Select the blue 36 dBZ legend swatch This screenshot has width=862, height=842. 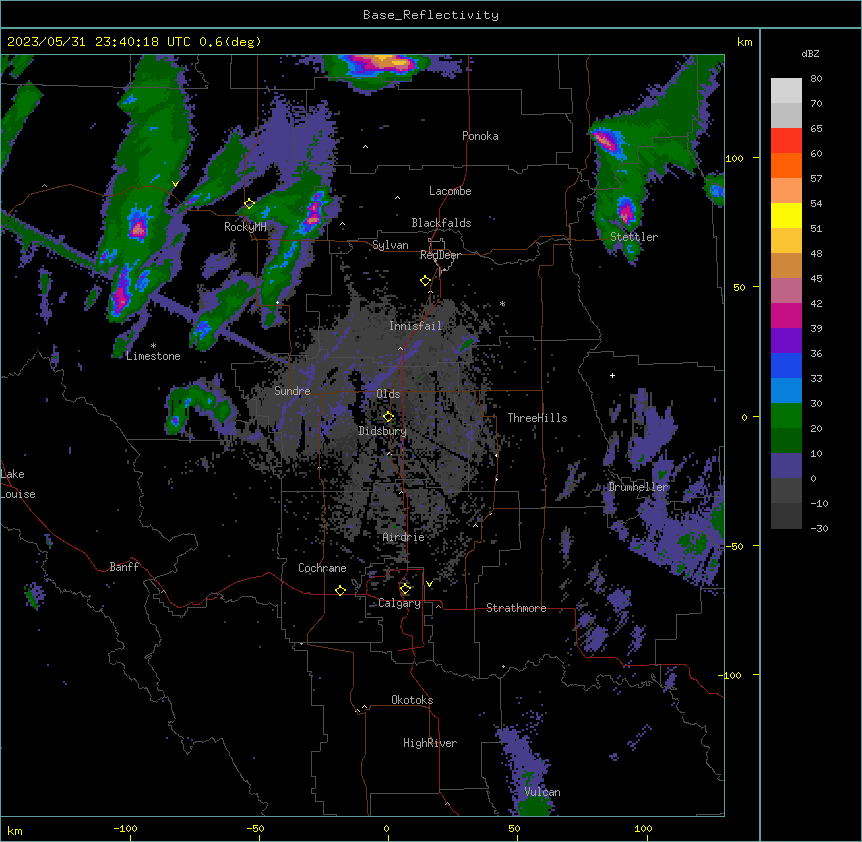pyautogui.click(x=786, y=365)
